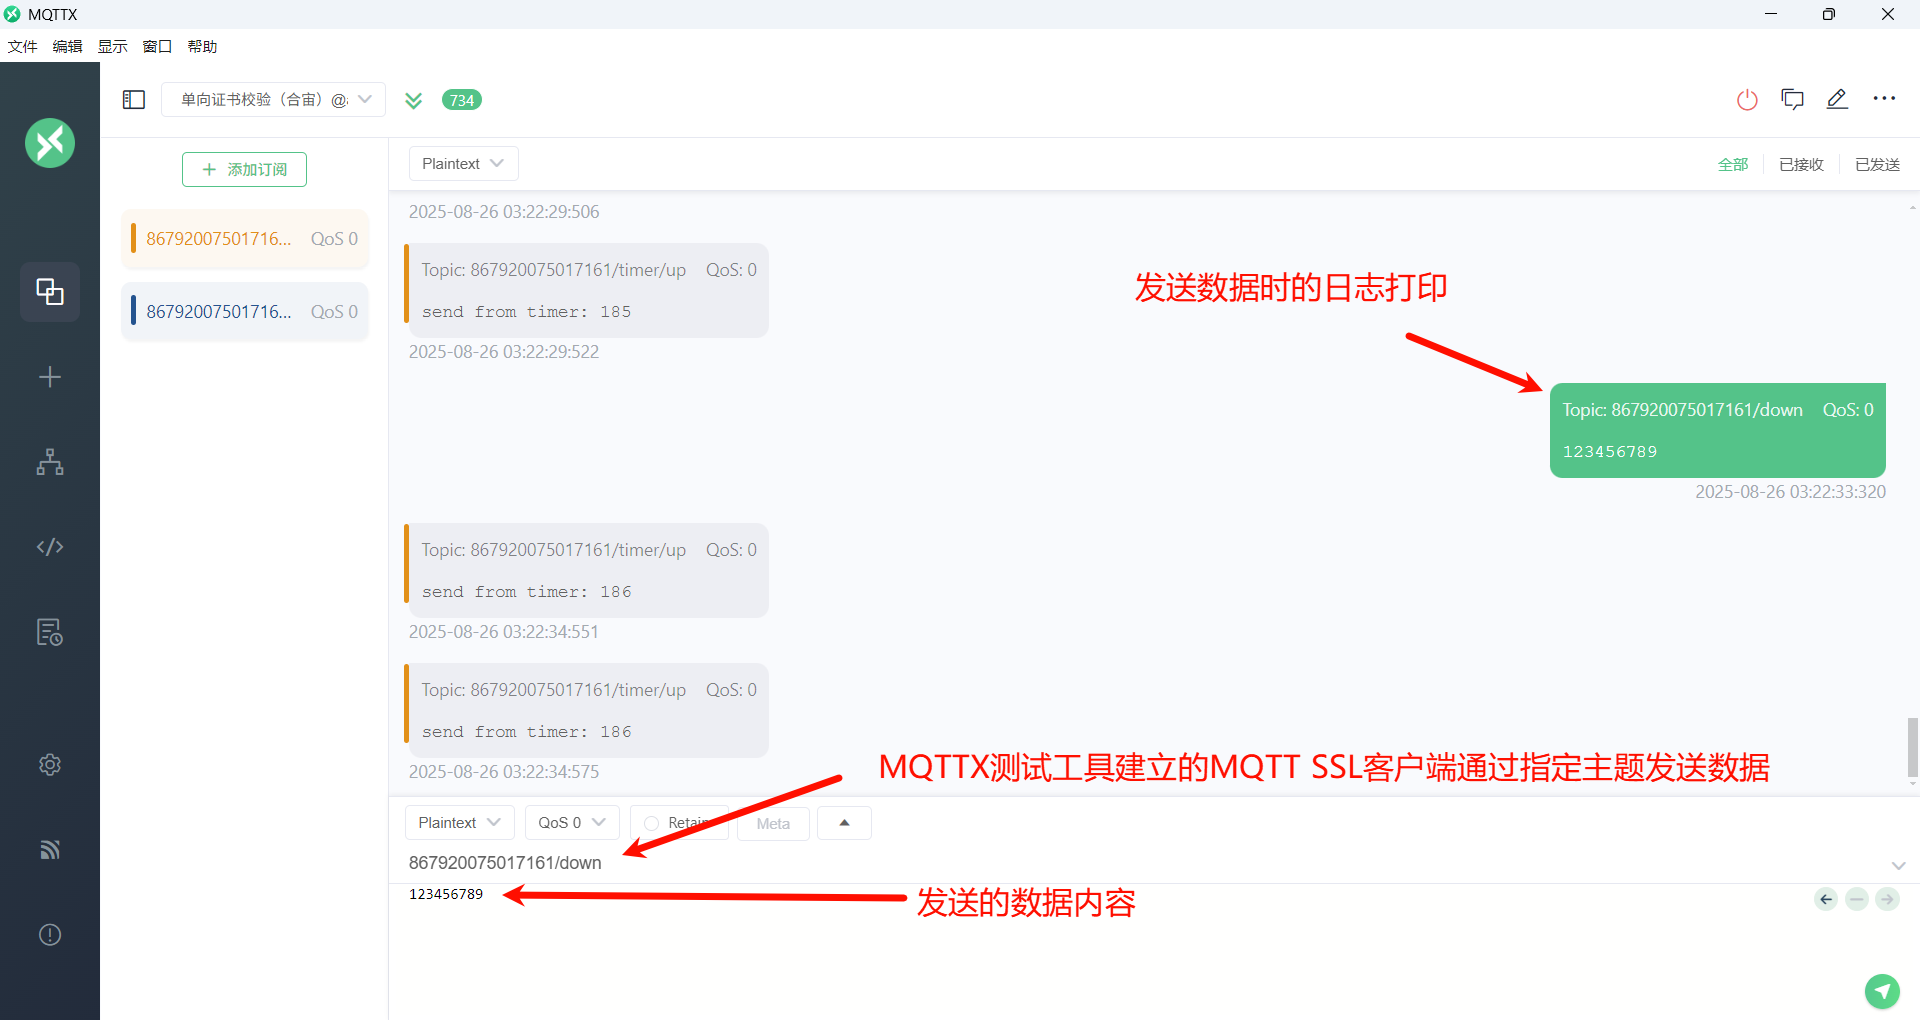
Task: Open the 帮助 menu
Action: pyautogui.click(x=202, y=46)
